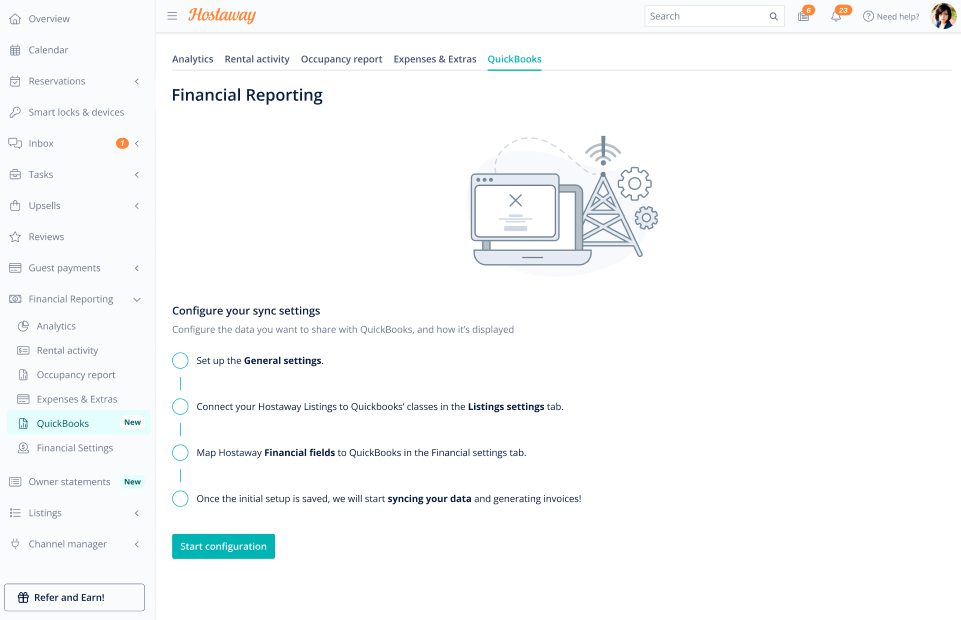Open the user profile avatar
This screenshot has height=620, width=961.
click(x=943, y=16)
